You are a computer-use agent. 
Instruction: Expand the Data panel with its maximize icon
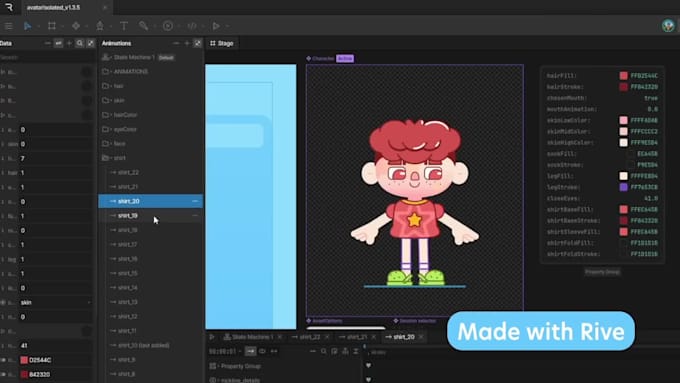click(90, 43)
